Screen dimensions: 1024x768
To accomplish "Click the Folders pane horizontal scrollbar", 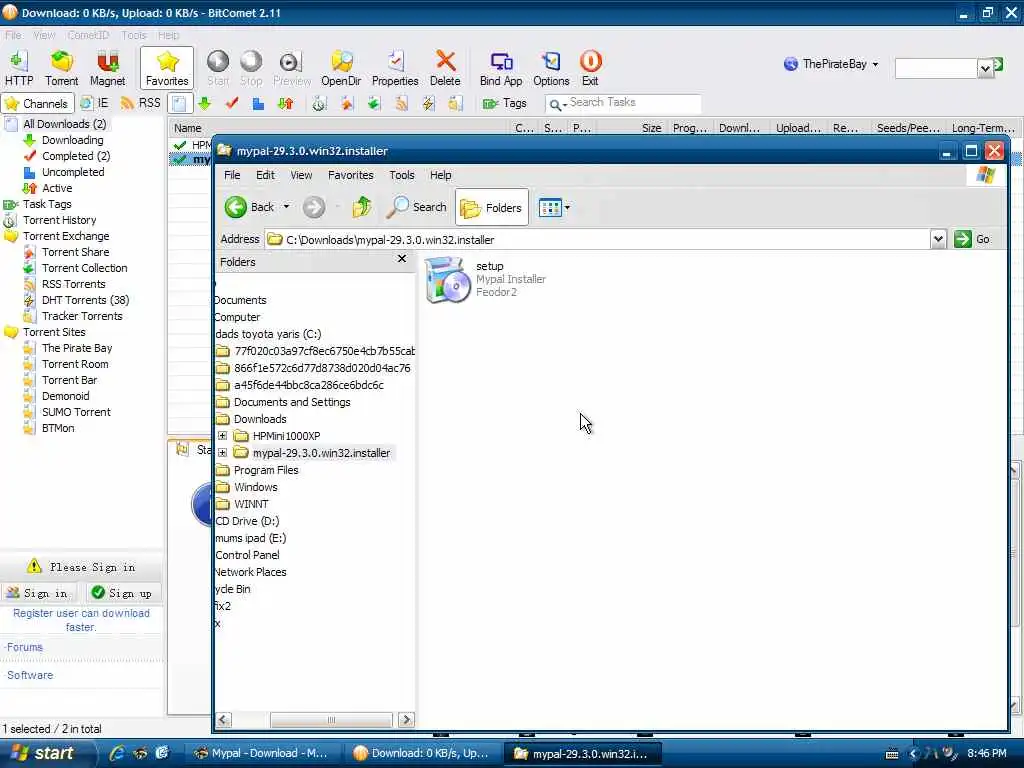I will tap(331, 720).
